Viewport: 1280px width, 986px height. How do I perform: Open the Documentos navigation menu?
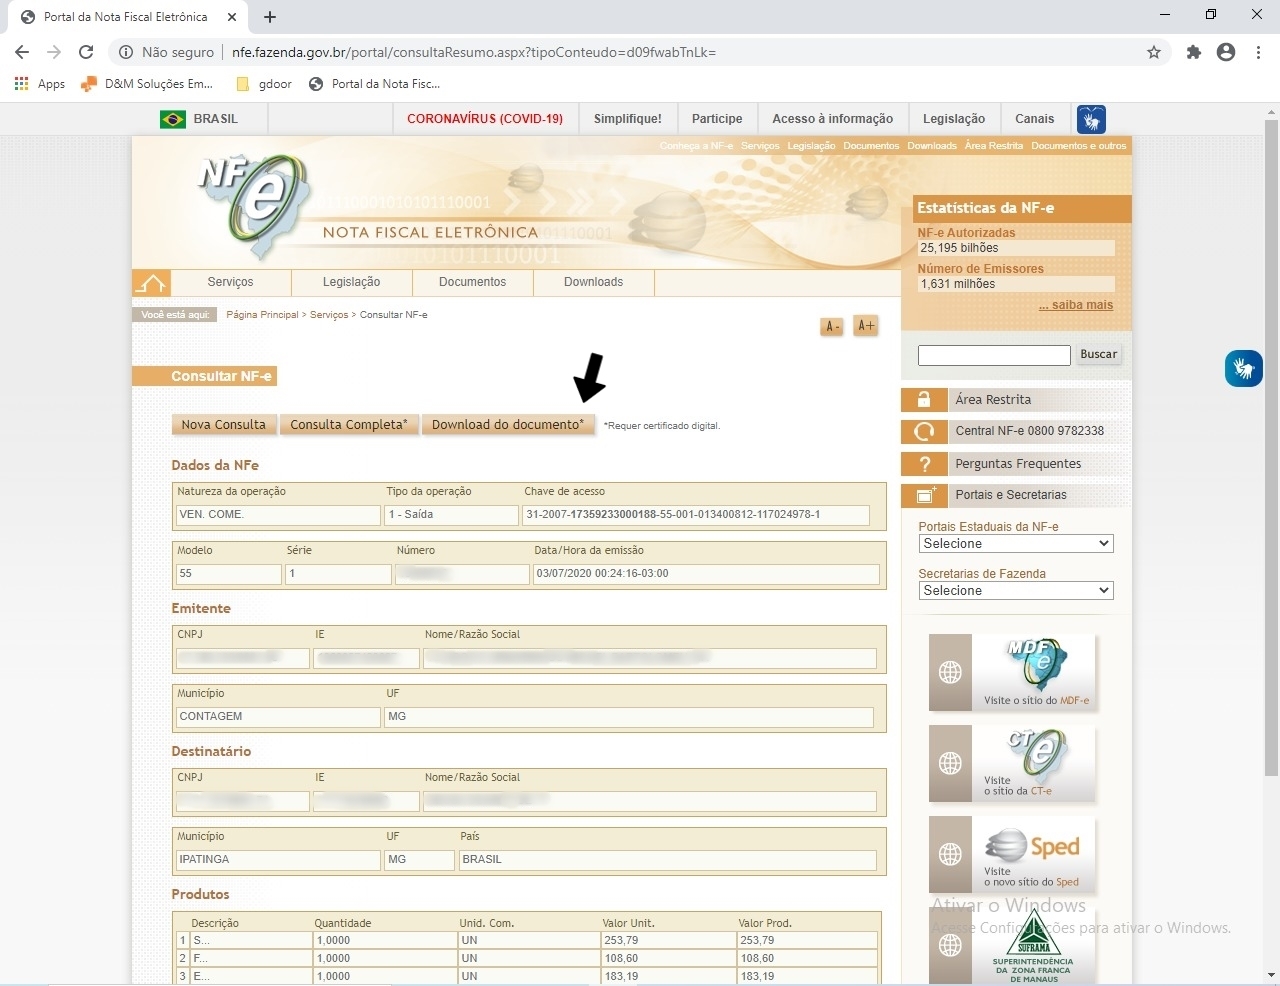(472, 282)
